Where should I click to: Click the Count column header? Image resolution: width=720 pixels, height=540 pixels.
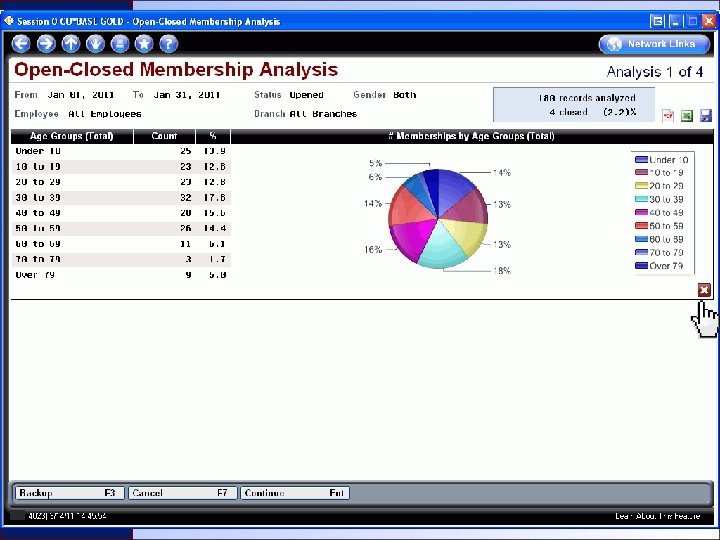point(164,136)
